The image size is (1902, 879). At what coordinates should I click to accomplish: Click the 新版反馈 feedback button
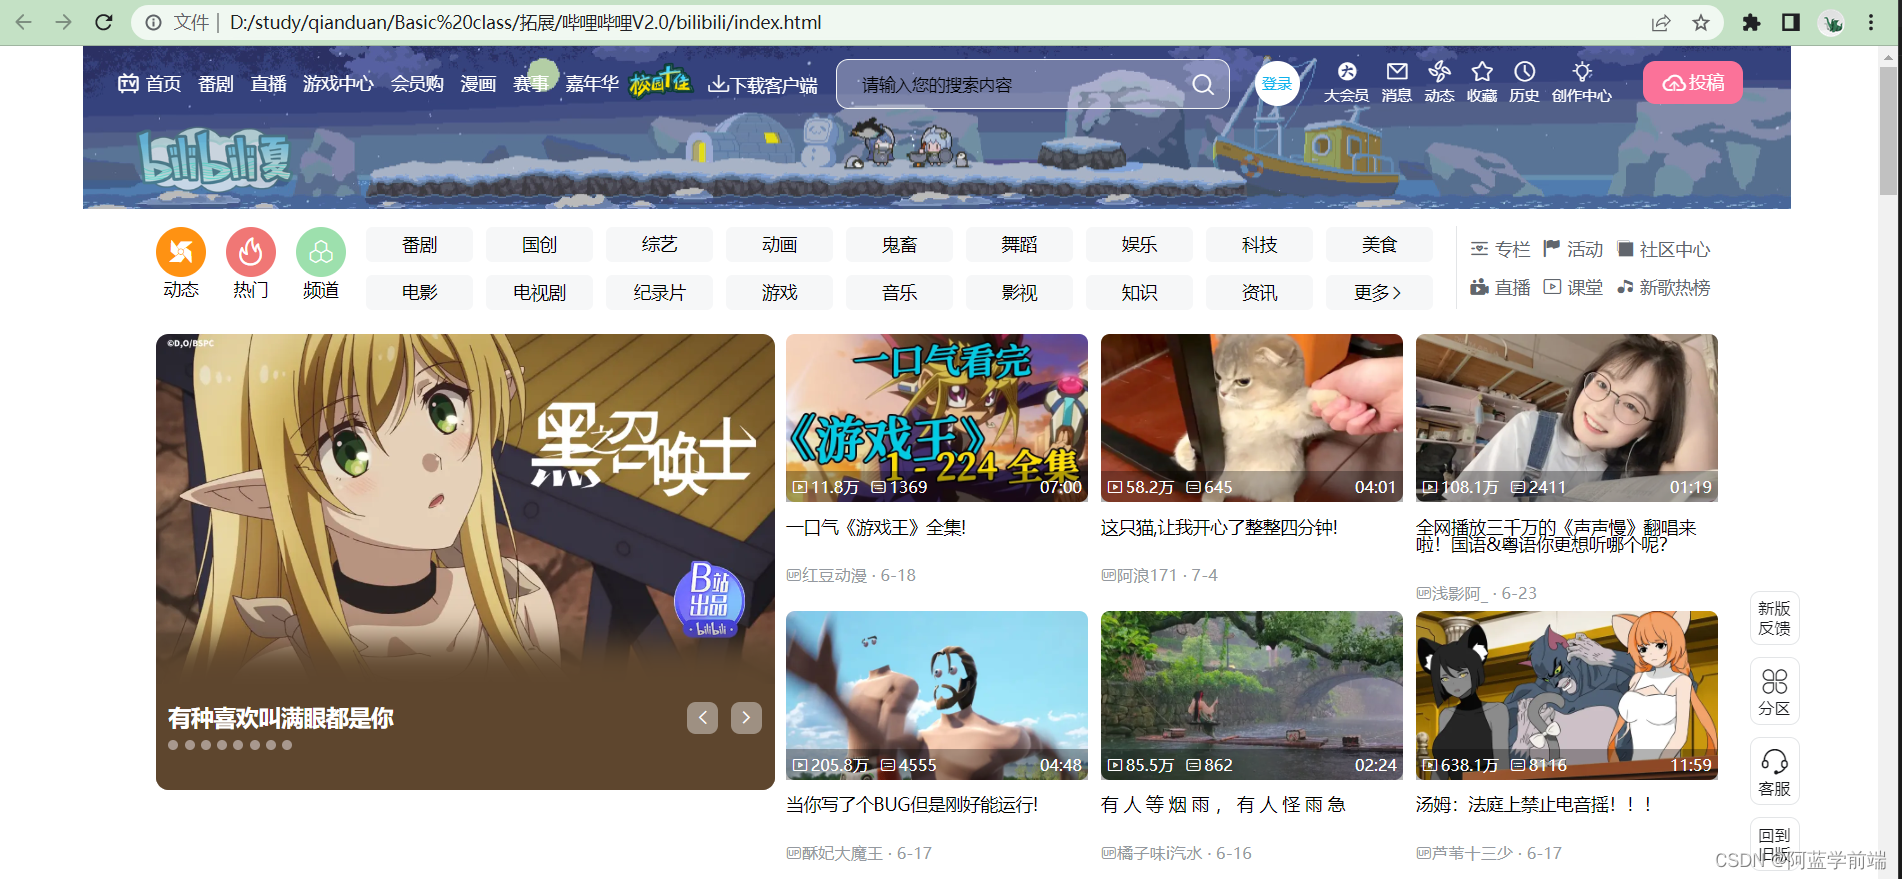pyautogui.click(x=1774, y=618)
